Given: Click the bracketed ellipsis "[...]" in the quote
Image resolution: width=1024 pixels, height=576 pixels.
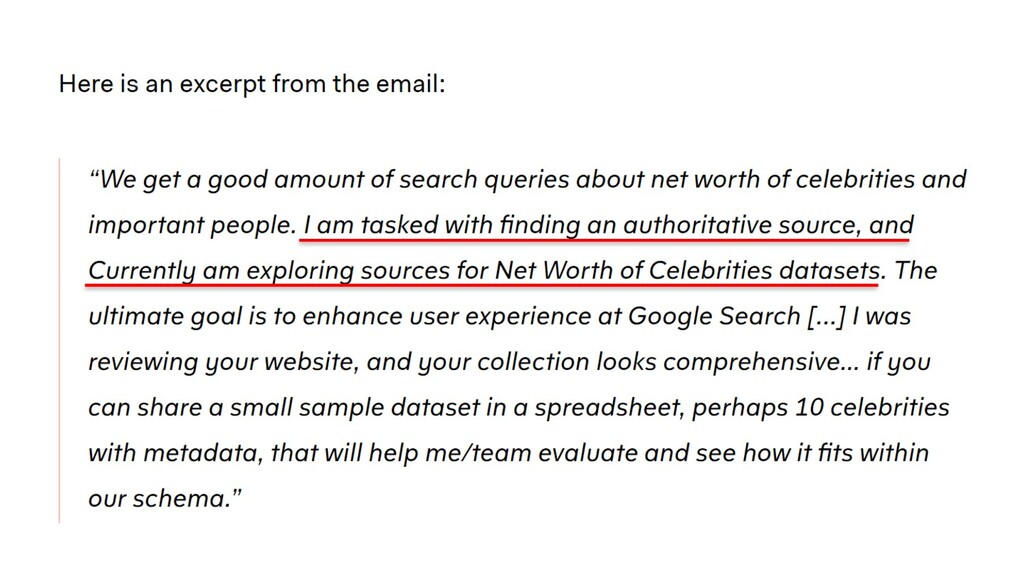Looking at the screenshot, I should [826, 317].
